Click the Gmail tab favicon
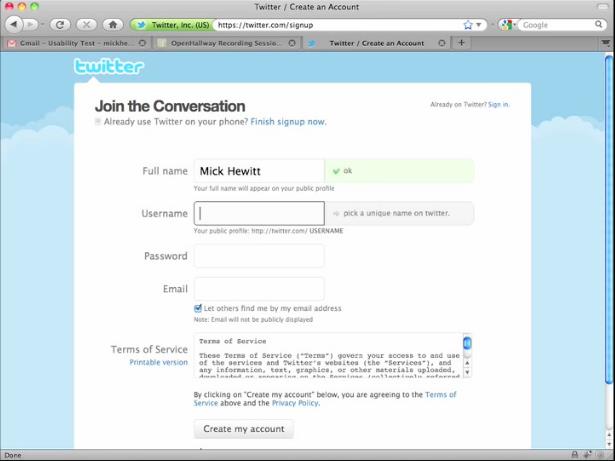This screenshot has width=615, height=461. tap(12, 43)
